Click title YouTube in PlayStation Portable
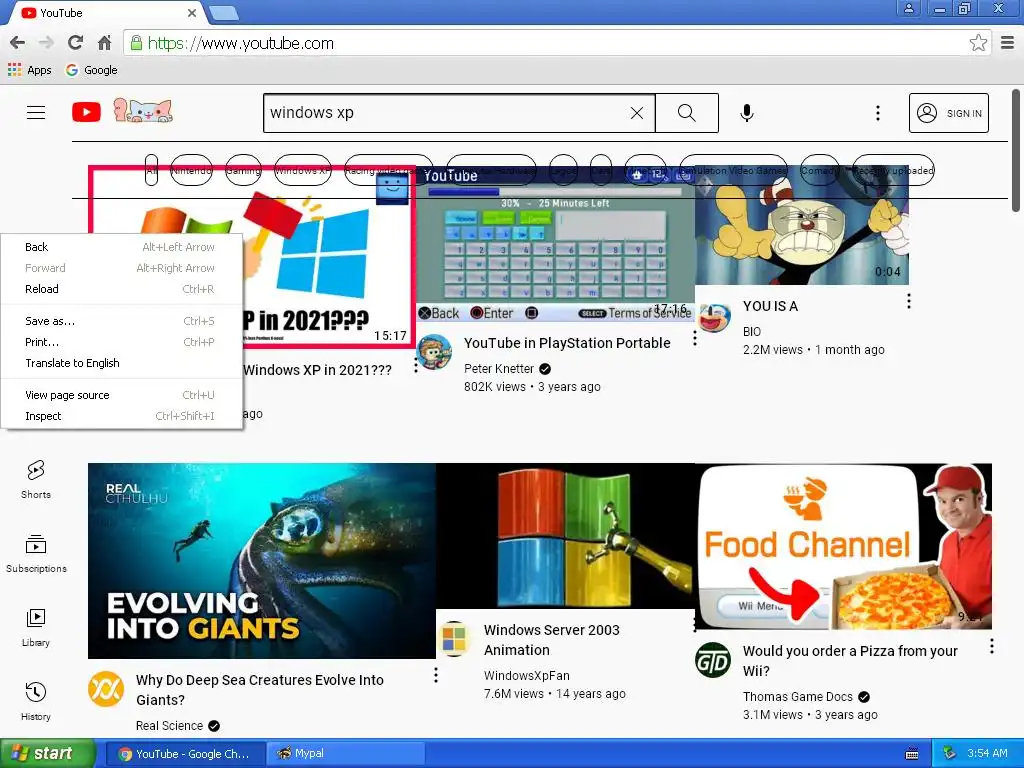 (567, 343)
